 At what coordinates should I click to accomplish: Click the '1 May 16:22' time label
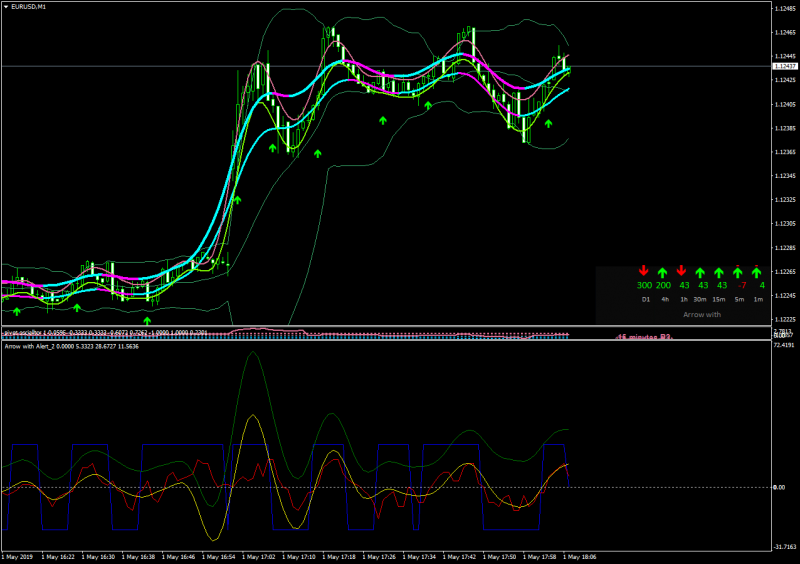(x=58, y=557)
